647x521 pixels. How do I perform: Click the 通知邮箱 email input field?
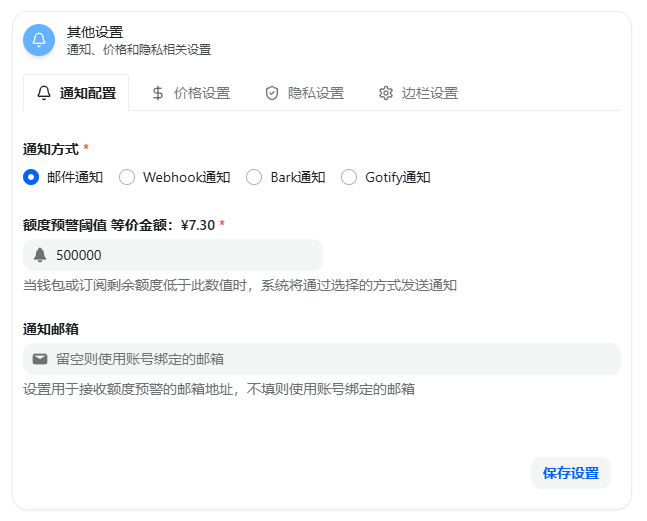coord(330,359)
